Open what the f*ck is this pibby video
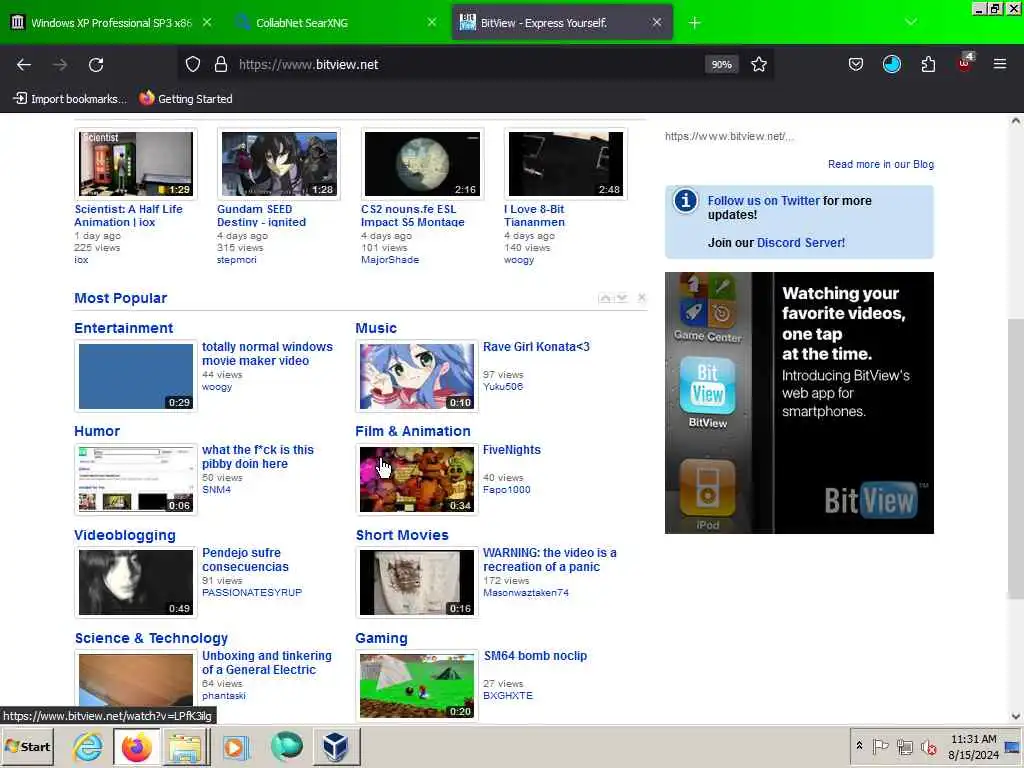This screenshot has height=768, width=1024. pyautogui.click(x=257, y=457)
